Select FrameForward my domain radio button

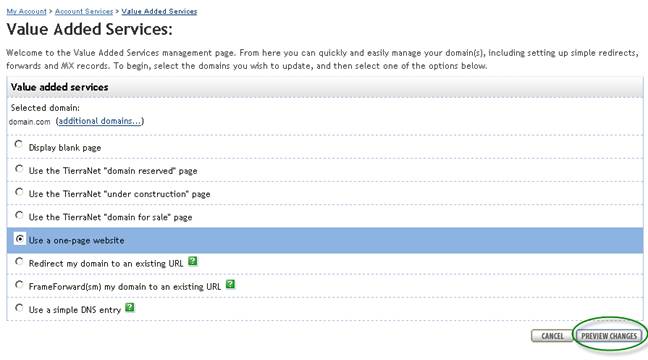19,284
